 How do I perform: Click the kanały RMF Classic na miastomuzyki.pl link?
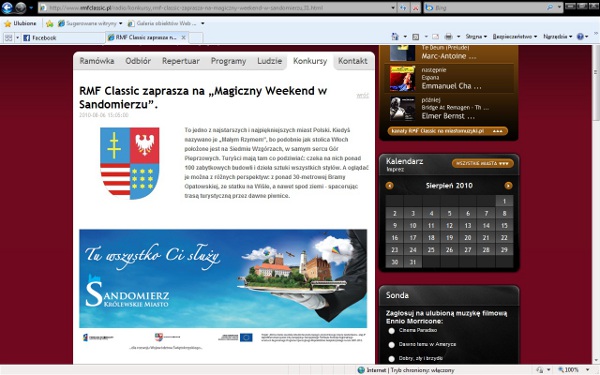tap(447, 131)
